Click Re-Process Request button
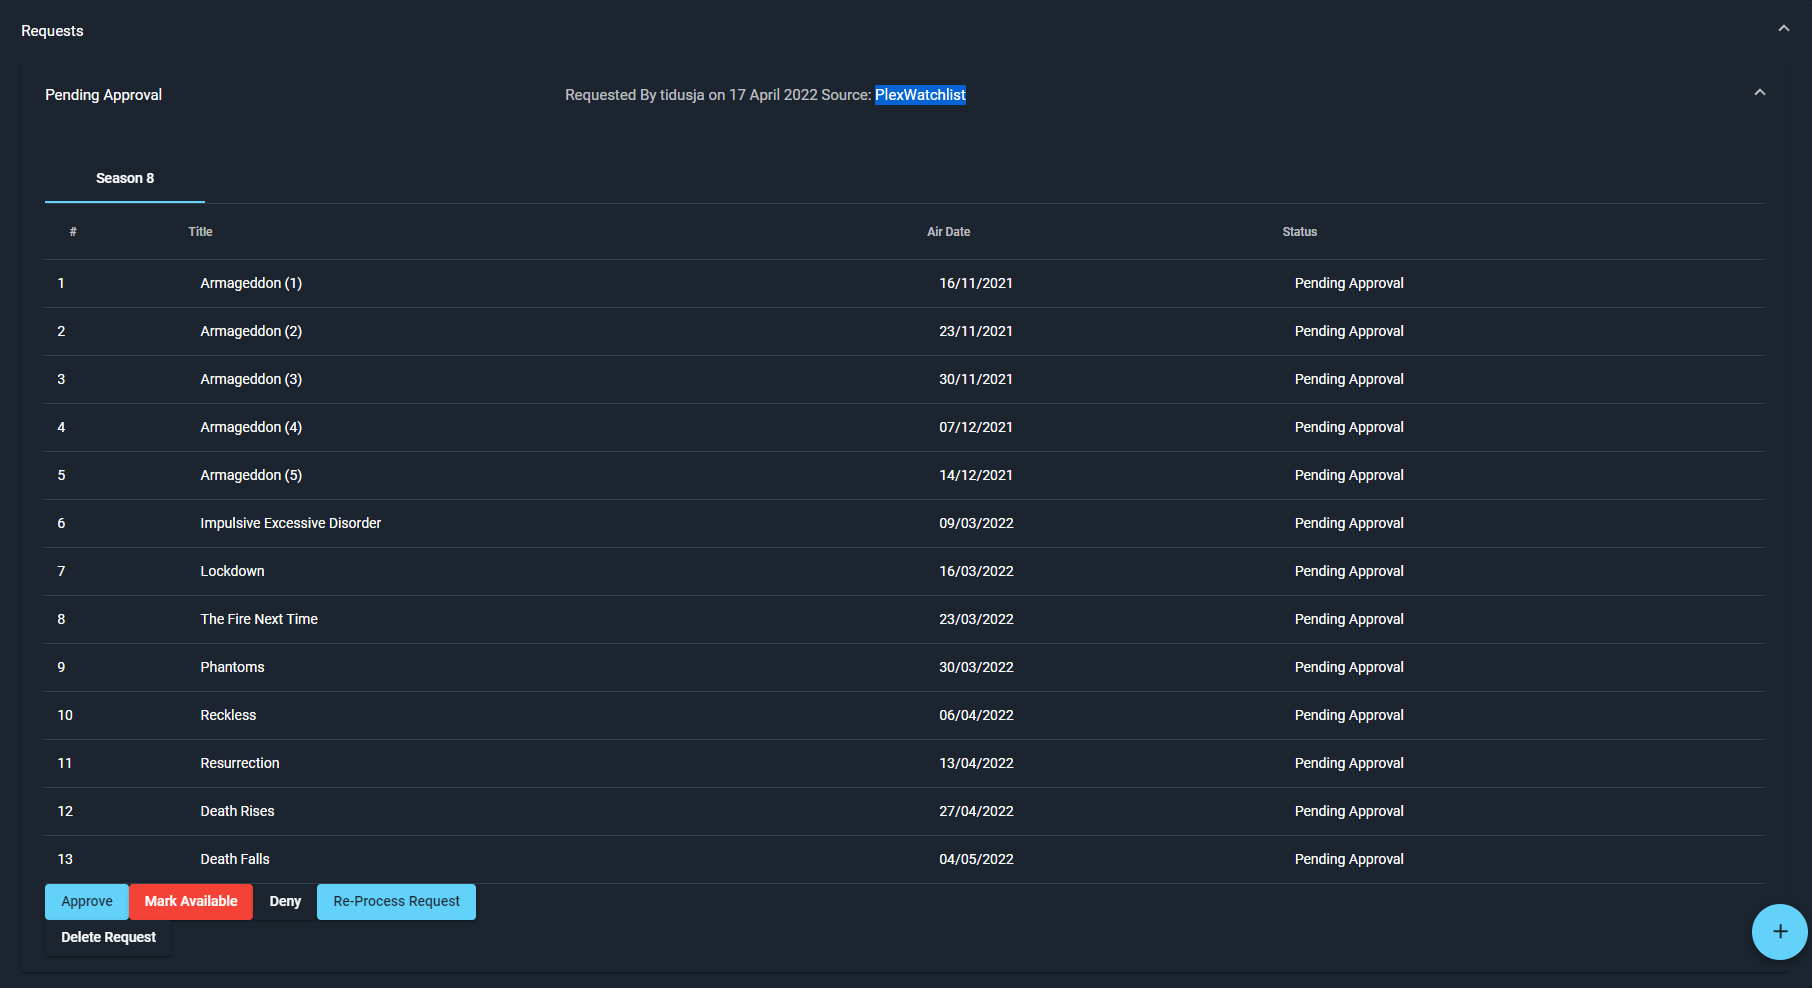The height and width of the screenshot is (988, 1812). coord(396,901)
